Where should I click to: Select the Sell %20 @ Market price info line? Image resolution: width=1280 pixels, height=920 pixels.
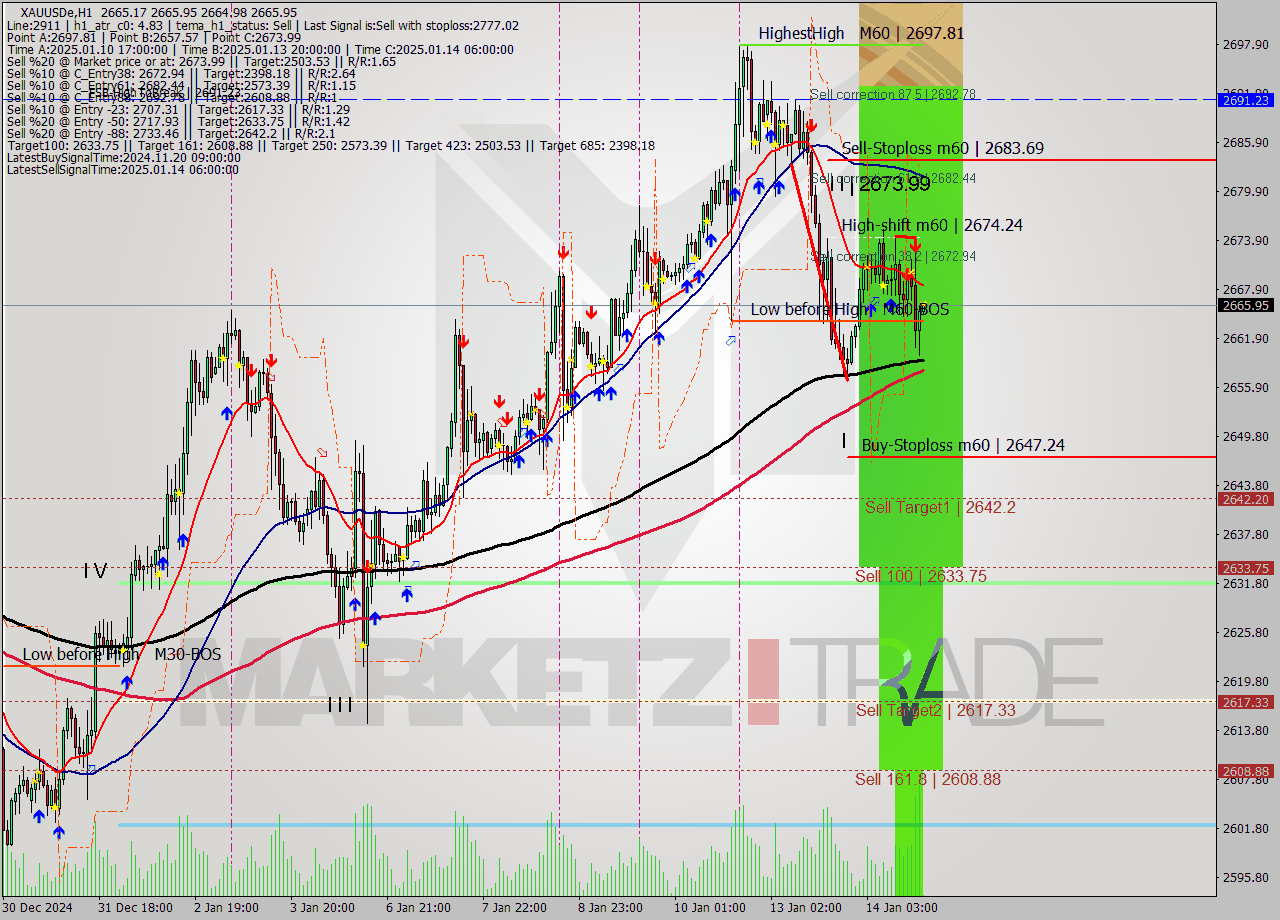click(x=201, y=62)
